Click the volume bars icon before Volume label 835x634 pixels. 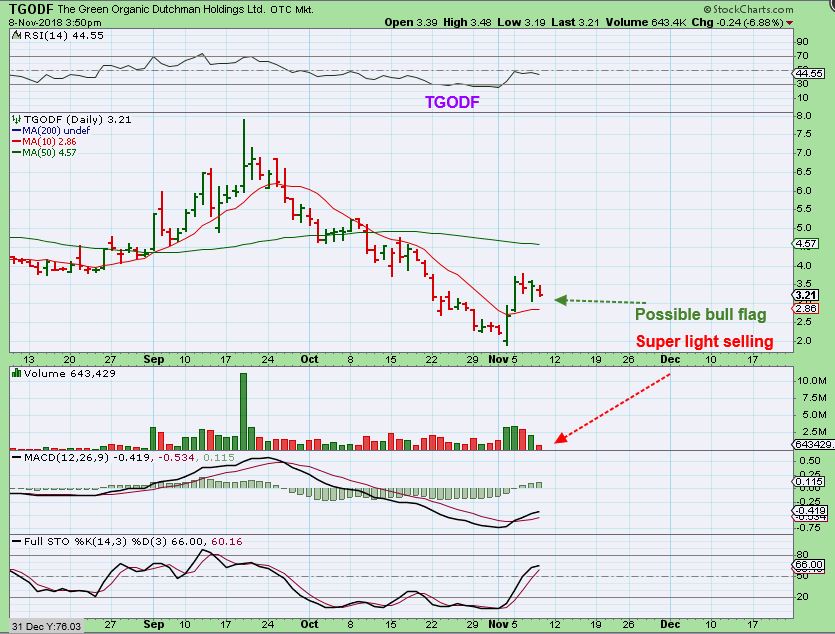[17, 373]
